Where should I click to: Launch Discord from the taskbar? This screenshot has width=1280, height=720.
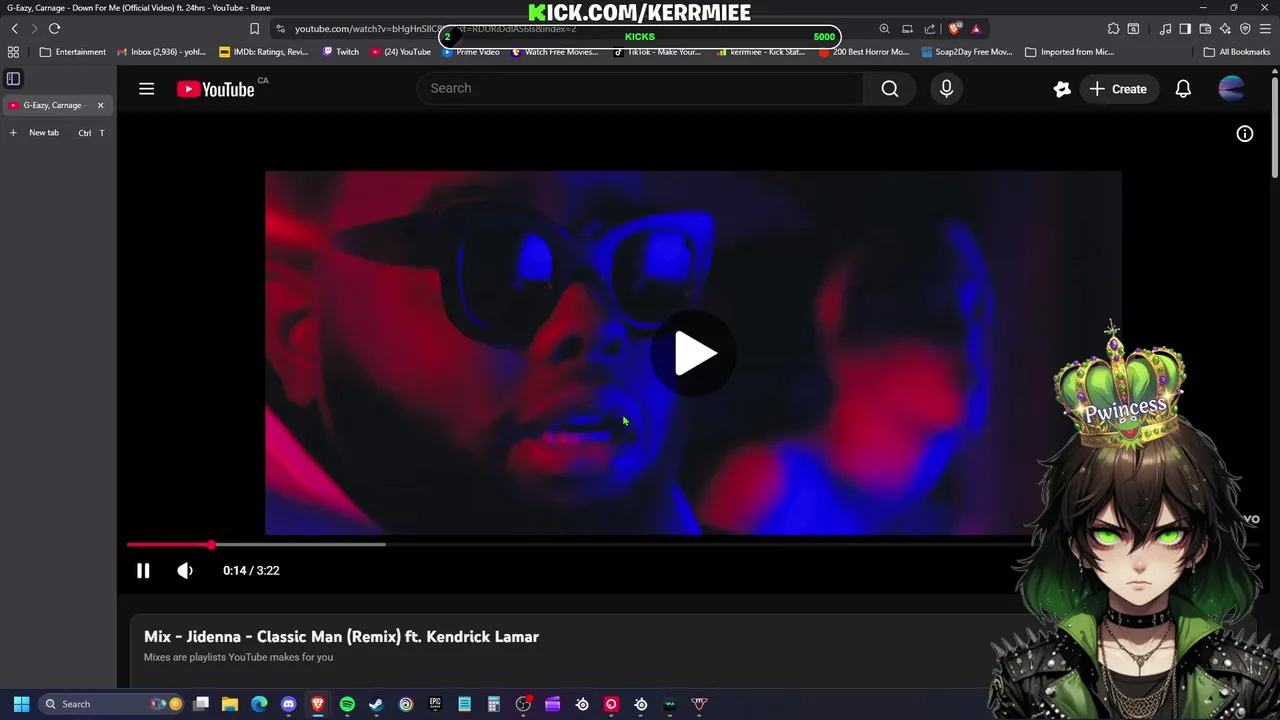coord(289,704)
